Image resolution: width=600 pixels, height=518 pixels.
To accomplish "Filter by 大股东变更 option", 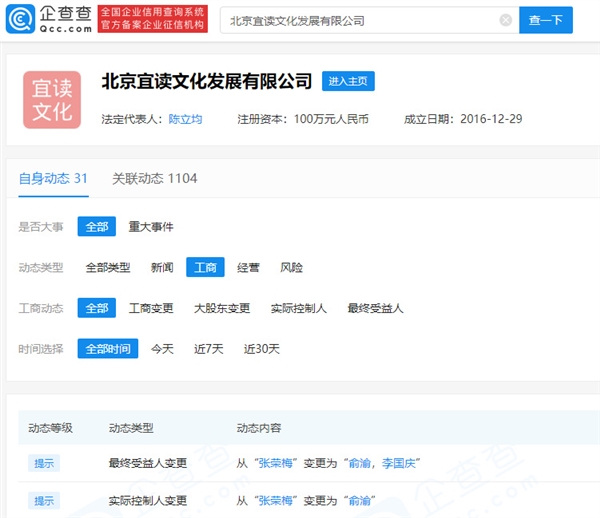I will [222, 308].
